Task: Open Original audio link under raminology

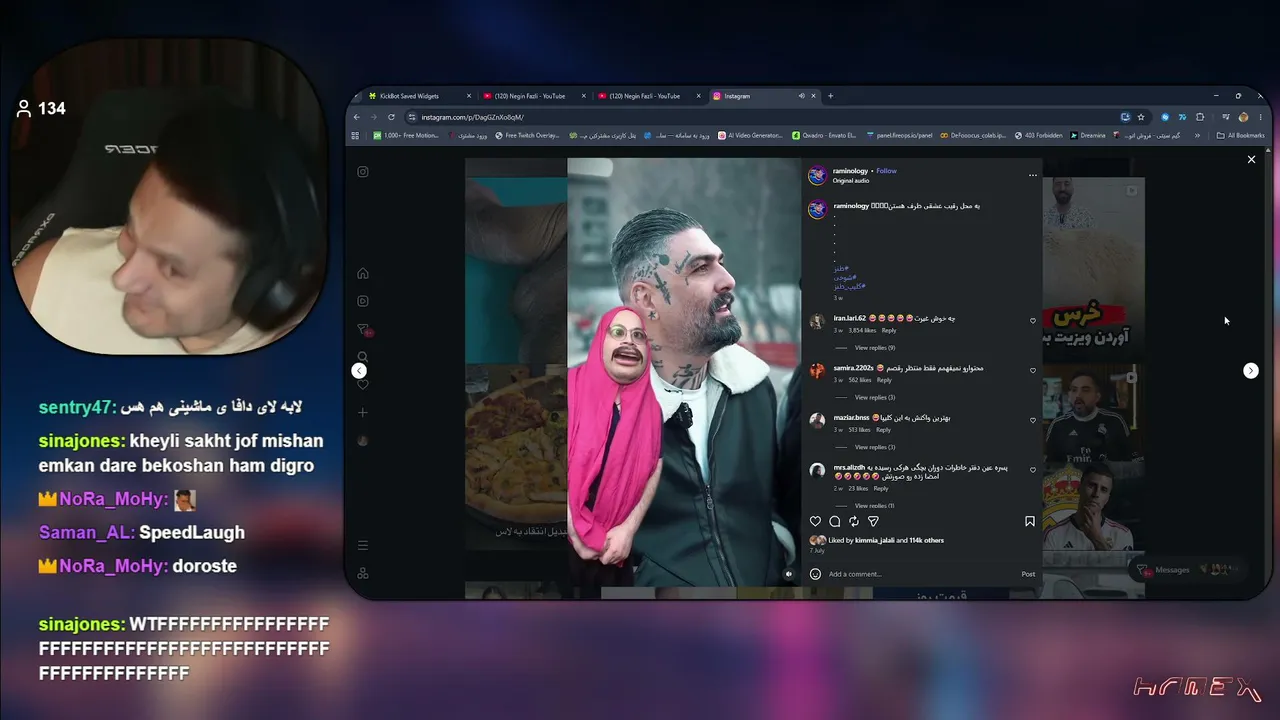Action: pyautogui.click(x=851, y=181)
